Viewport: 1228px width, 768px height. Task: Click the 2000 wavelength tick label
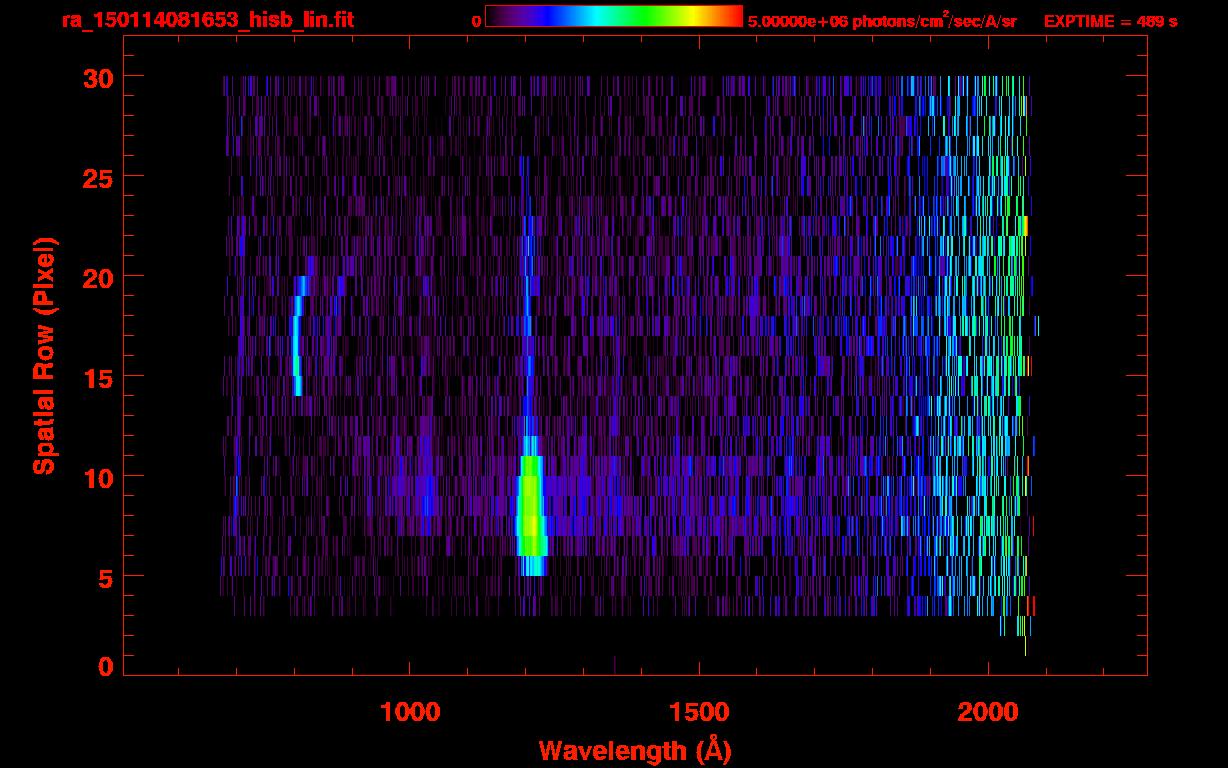tap(988, 712)
